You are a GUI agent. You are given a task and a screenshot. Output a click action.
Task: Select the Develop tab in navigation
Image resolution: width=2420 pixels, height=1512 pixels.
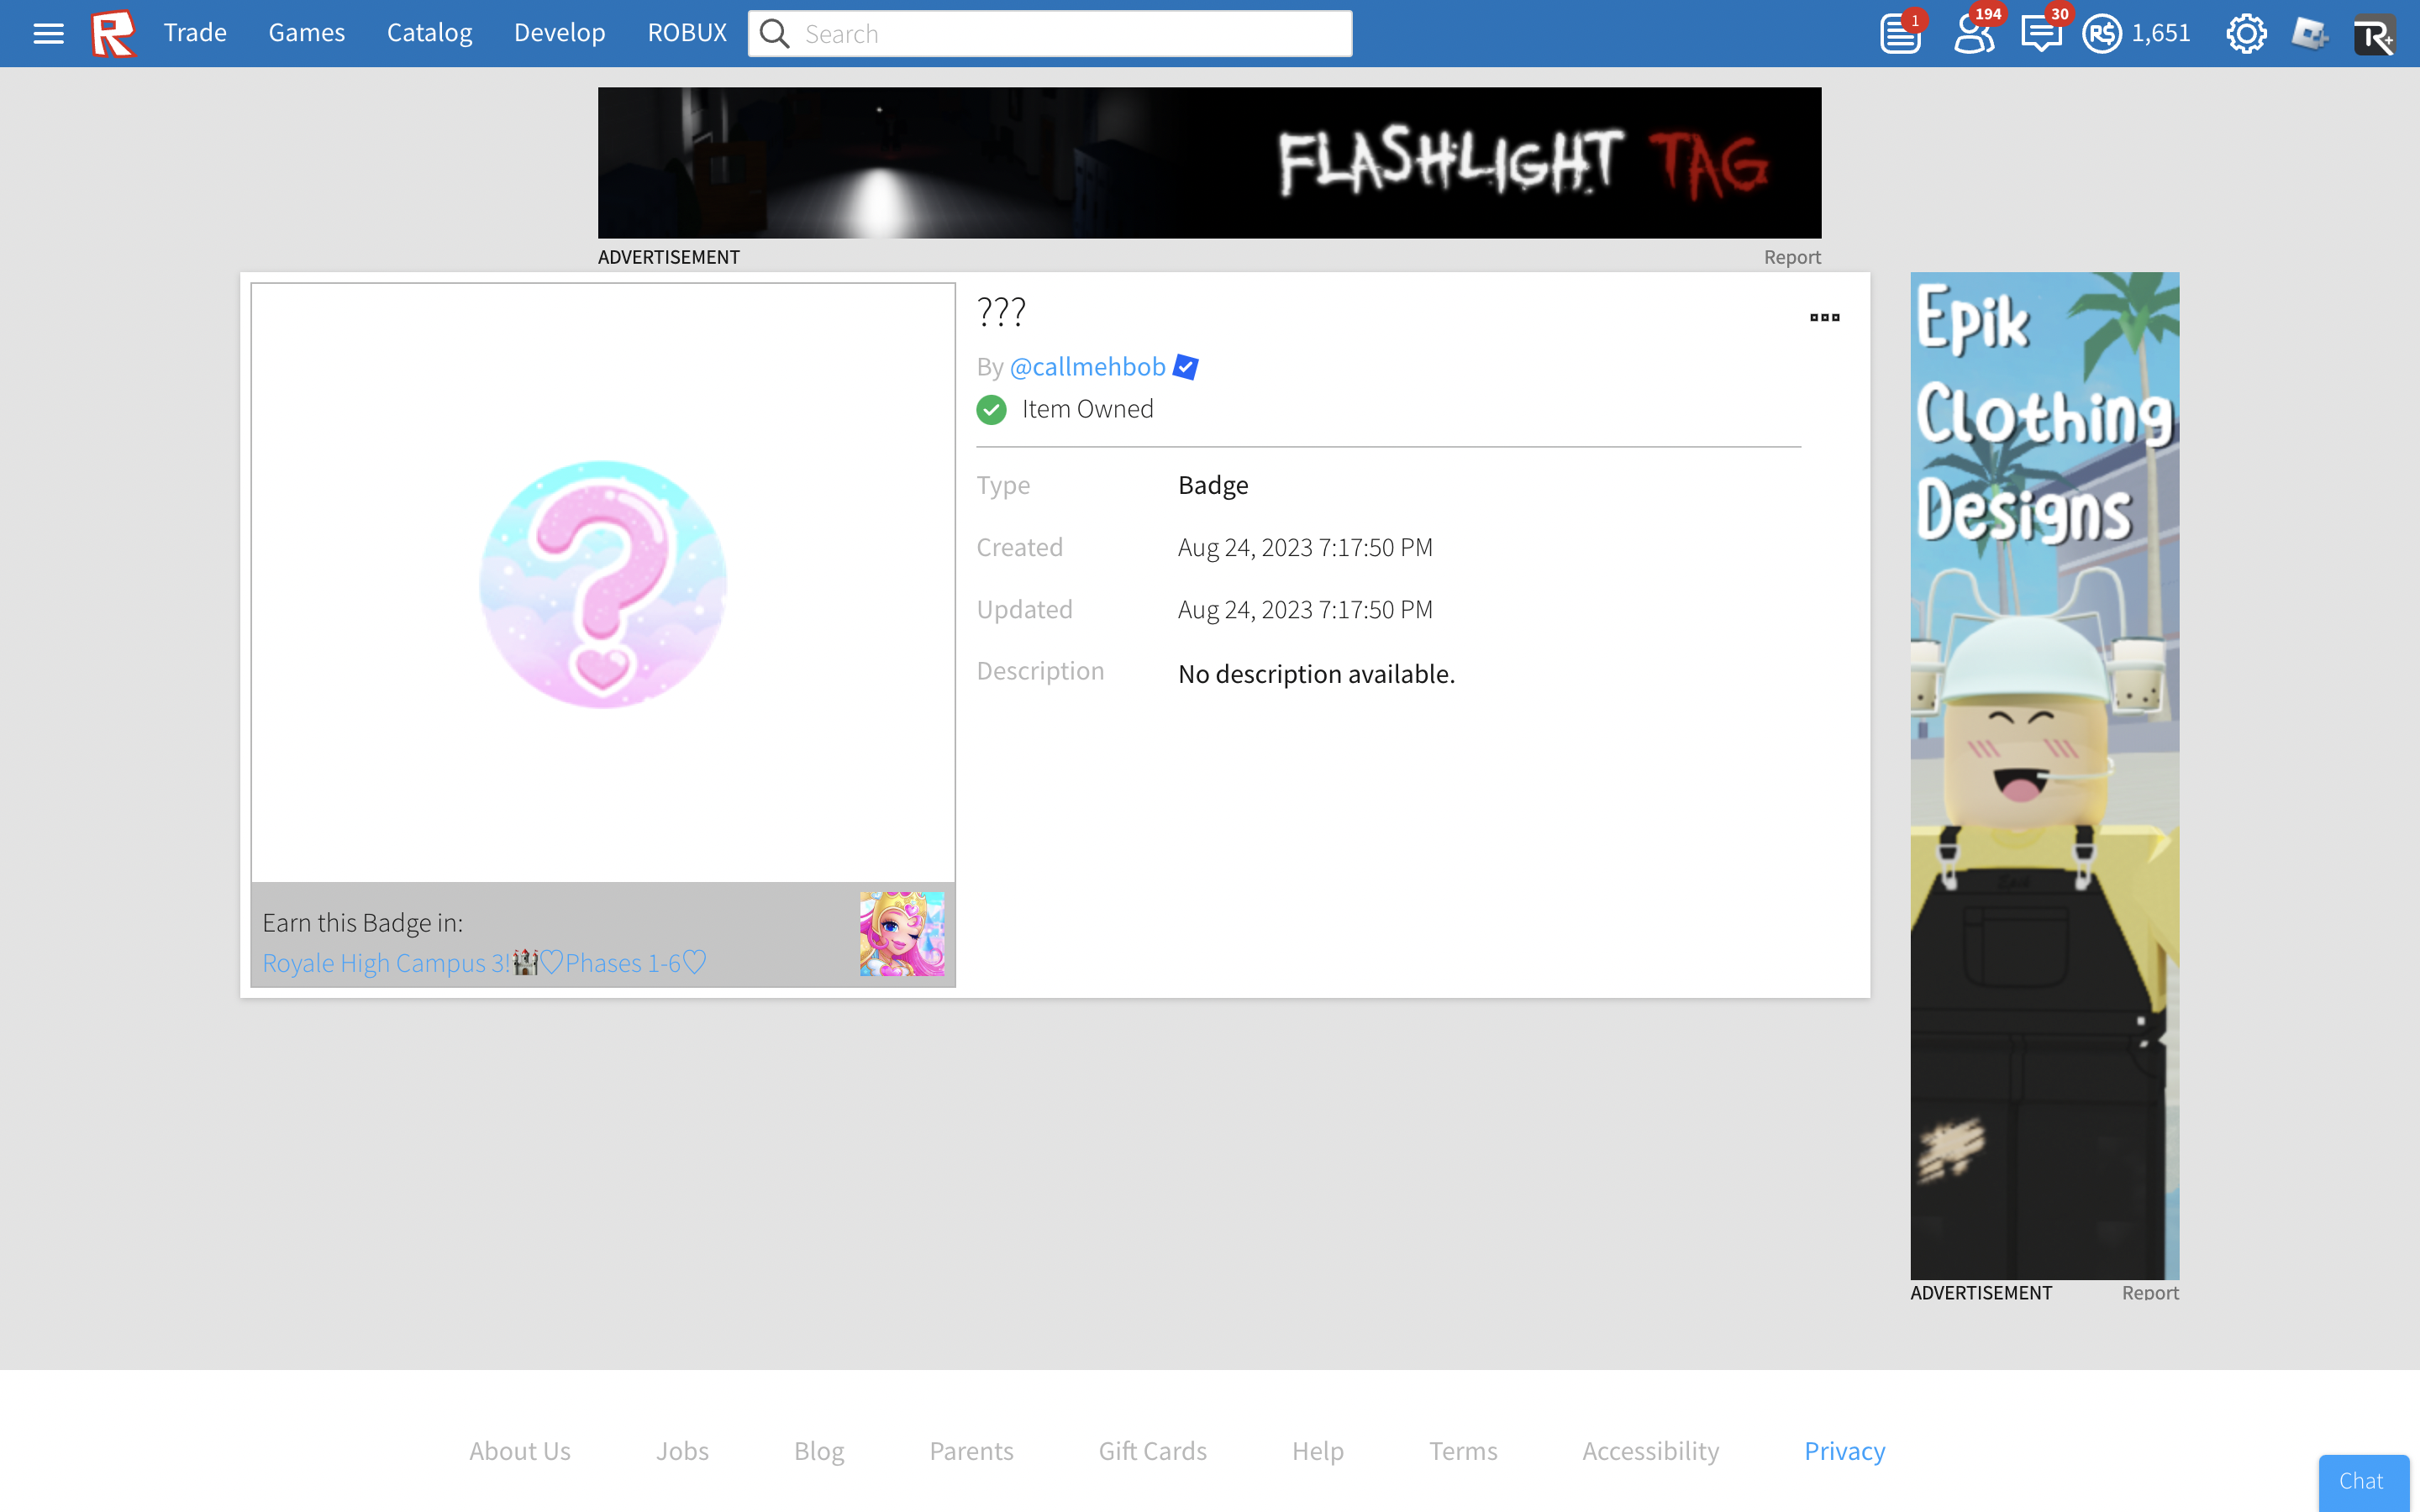[x=557, y=33]
